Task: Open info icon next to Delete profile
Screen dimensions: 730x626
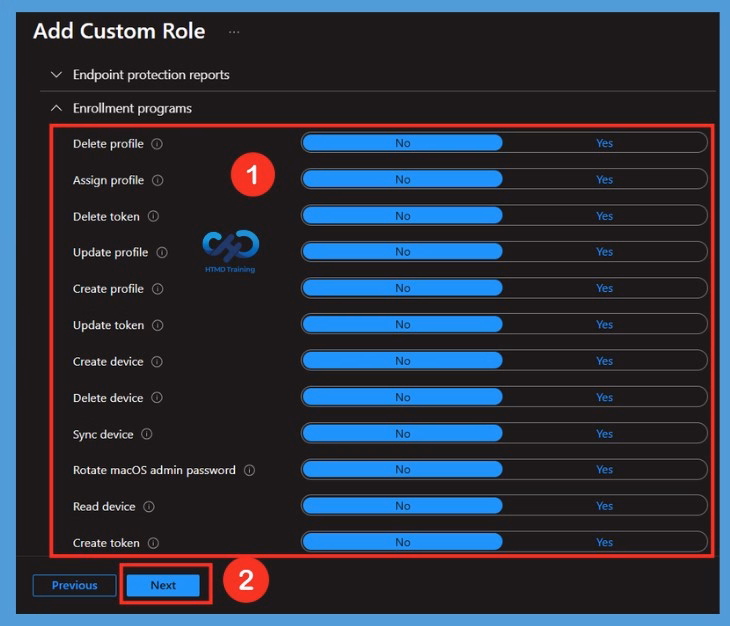Action: coord(157,144)
